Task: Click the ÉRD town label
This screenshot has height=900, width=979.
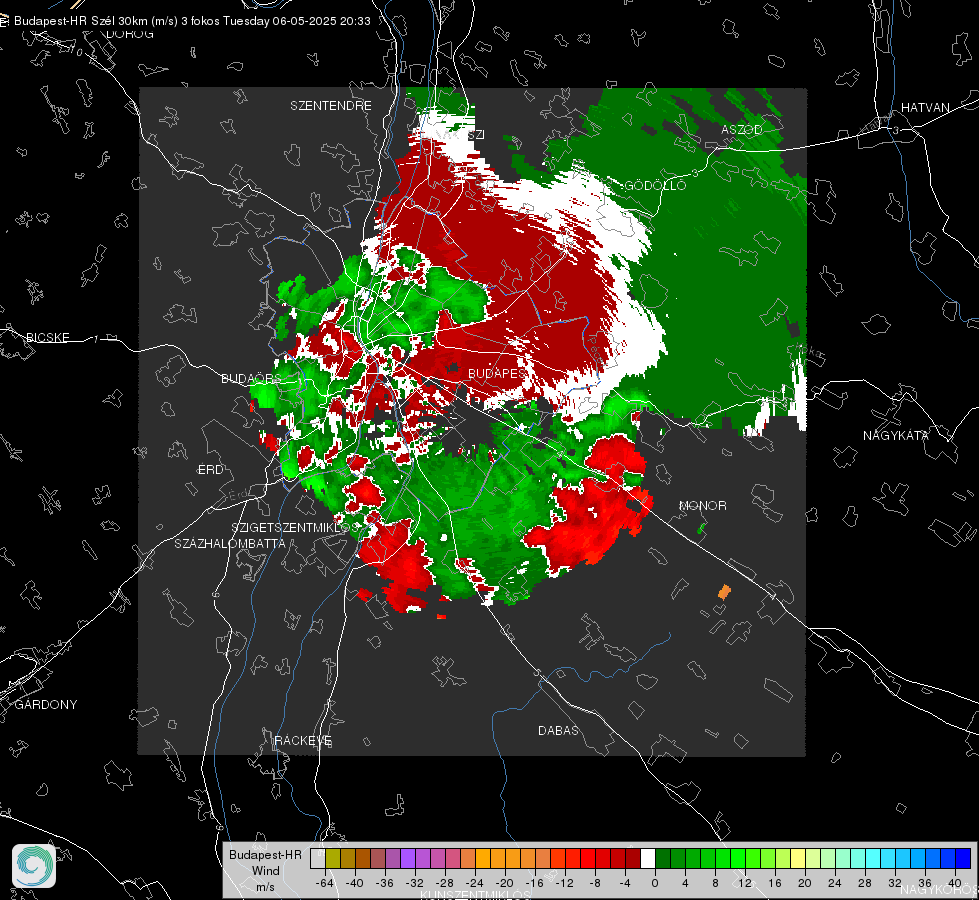Action: [210, 470]
